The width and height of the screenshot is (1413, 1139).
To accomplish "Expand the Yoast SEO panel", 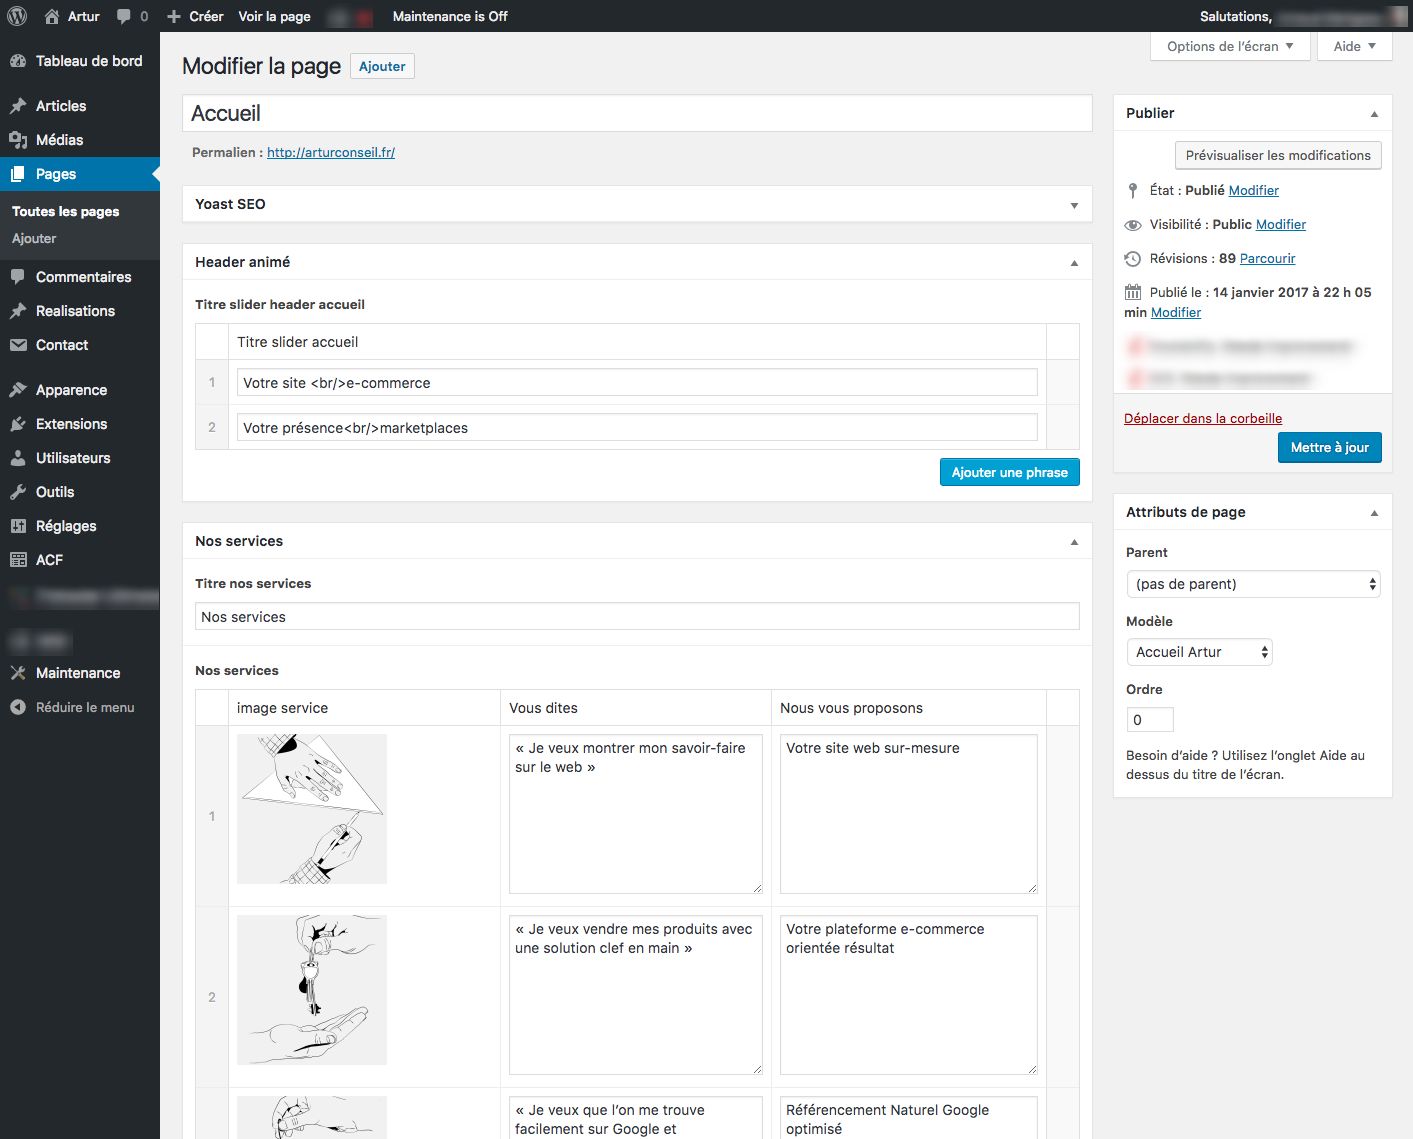I will tap(1074, 205).
